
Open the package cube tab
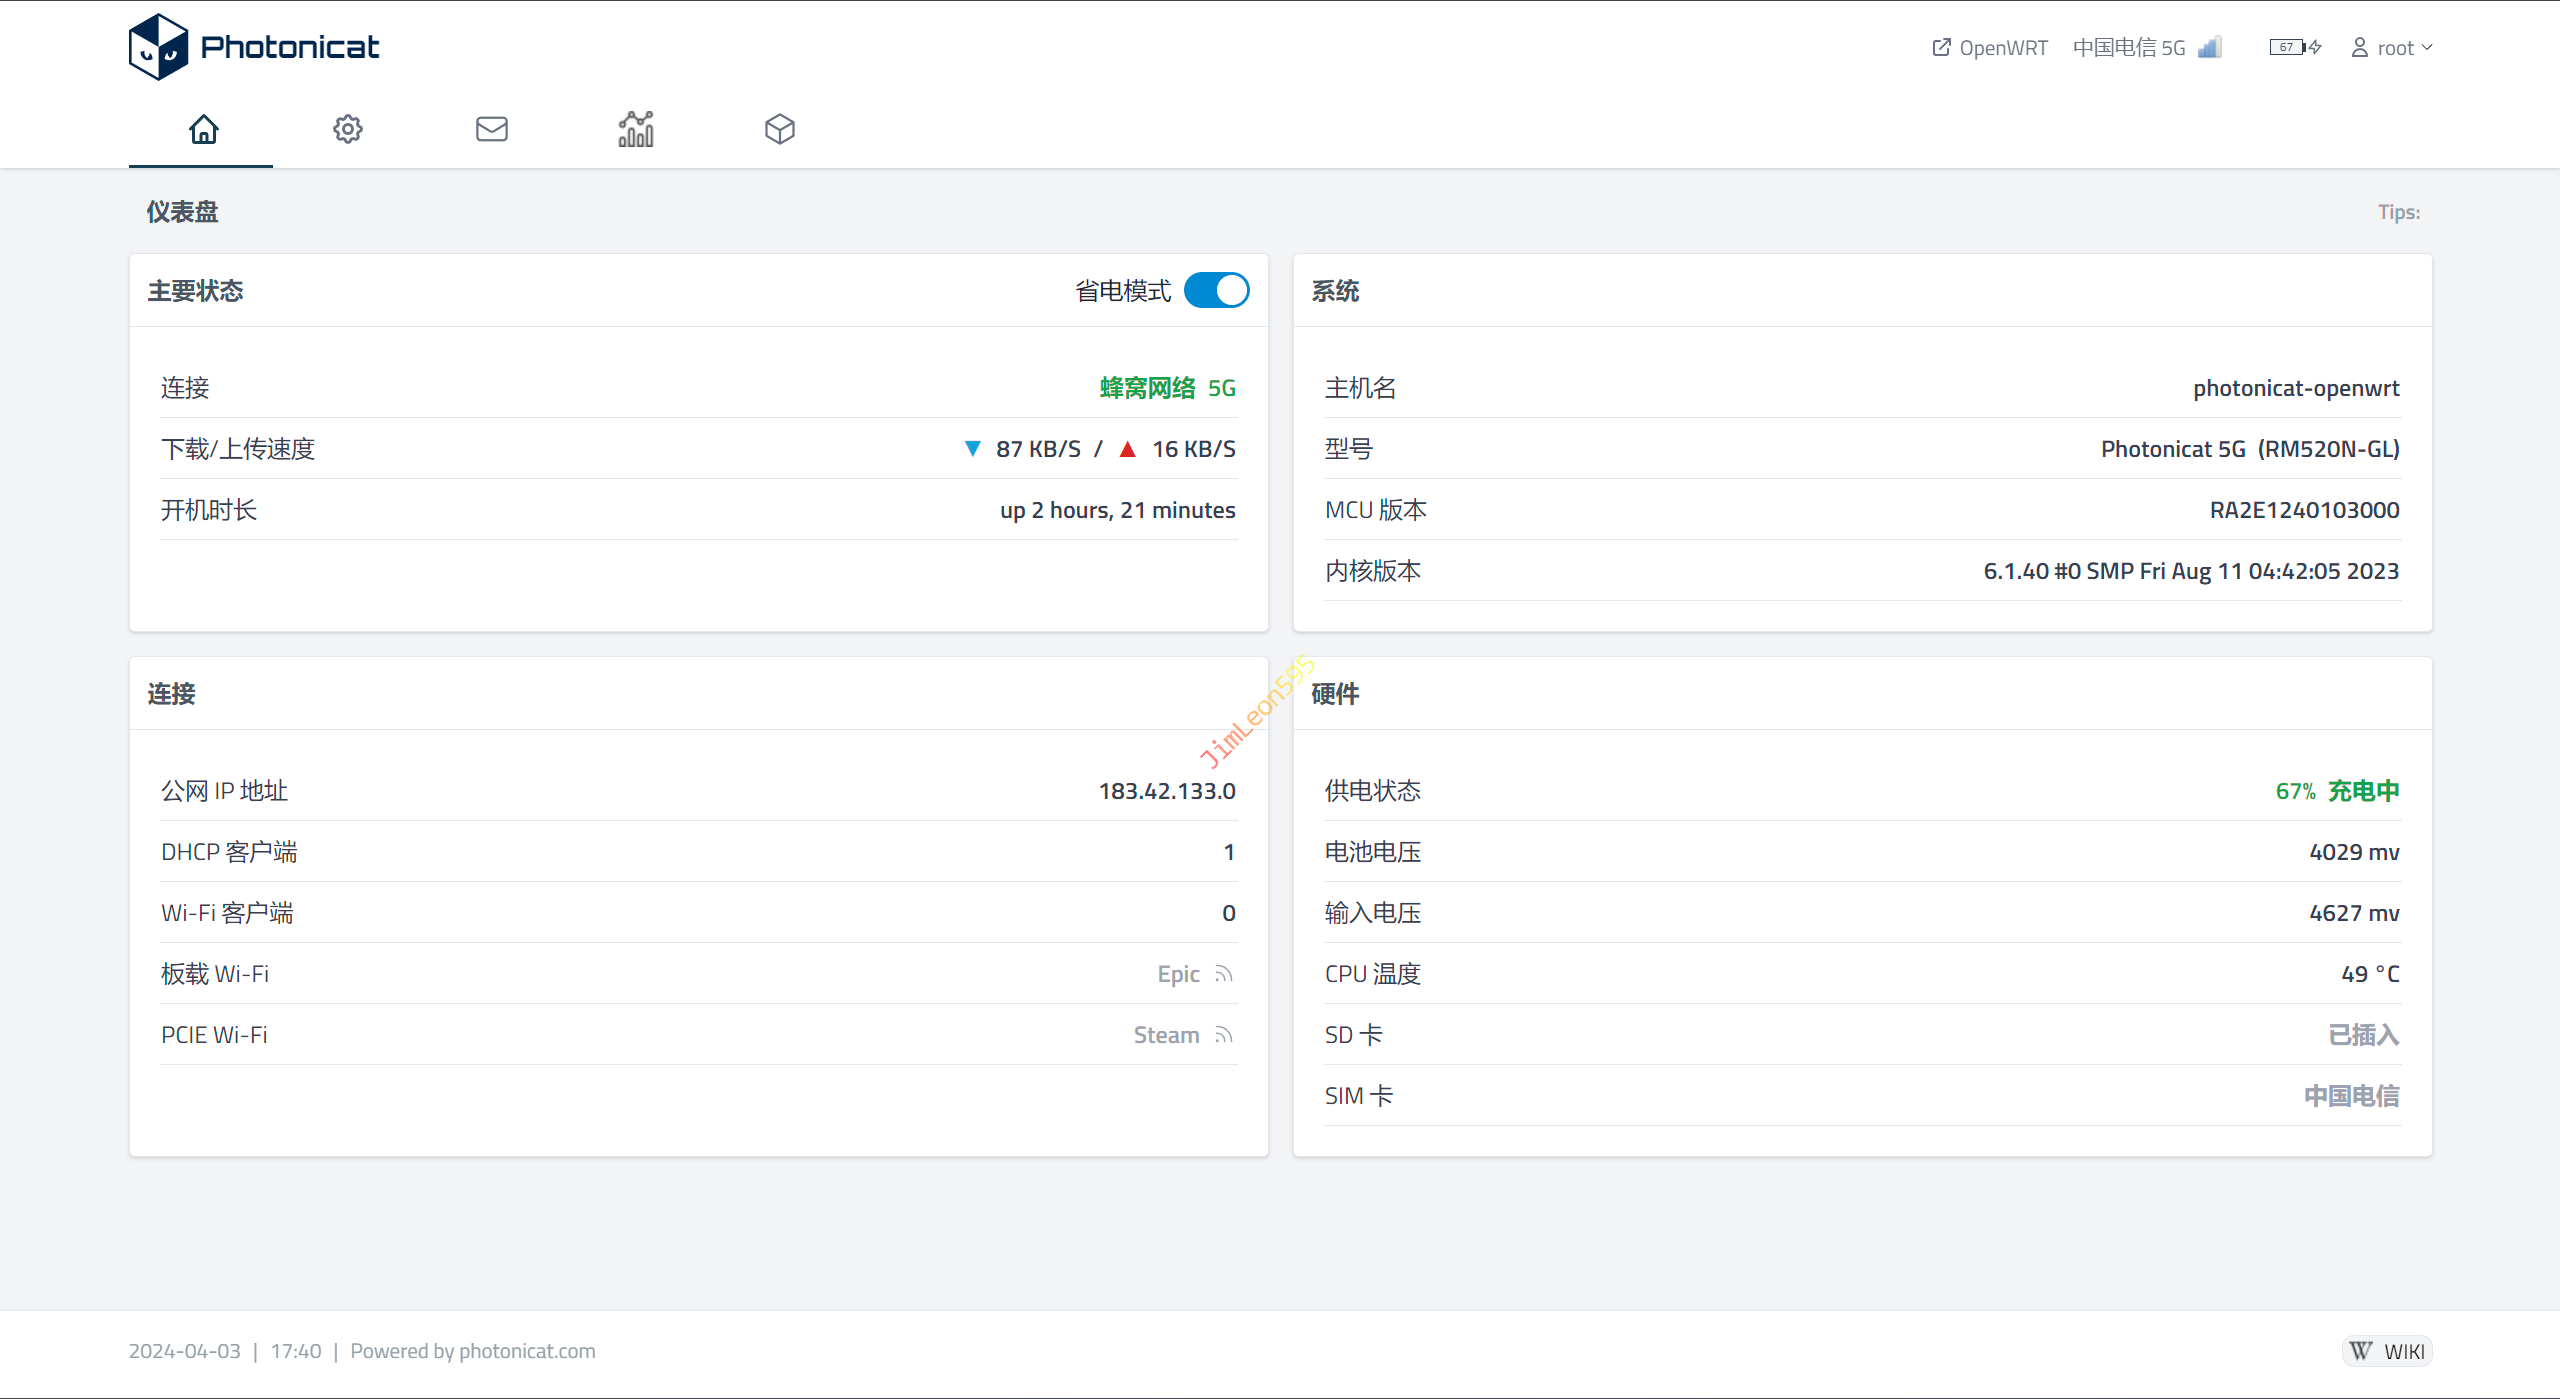pos(779,129)
